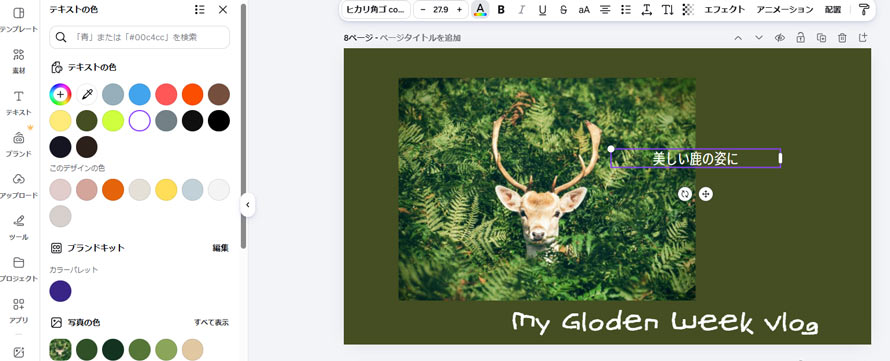890x361 pixels.
Task: Choose the coral red text color swatch
Action: [166, 94]
